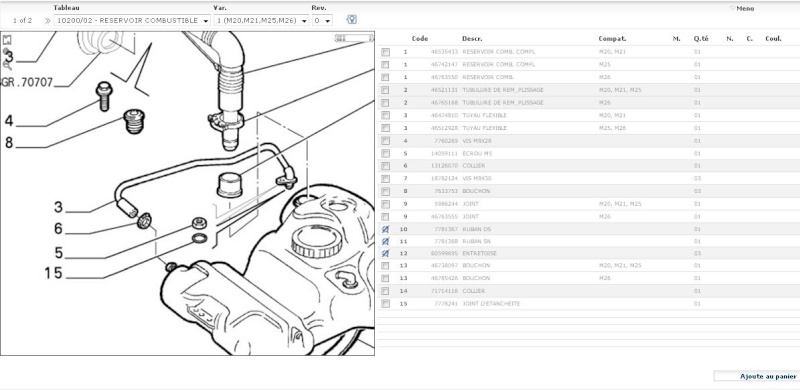Tick checkbox for COLLIER 13126070
Image resolution: width=800 pixels, height=390 pixels.
pyautogui.click(x=385, y=166)
